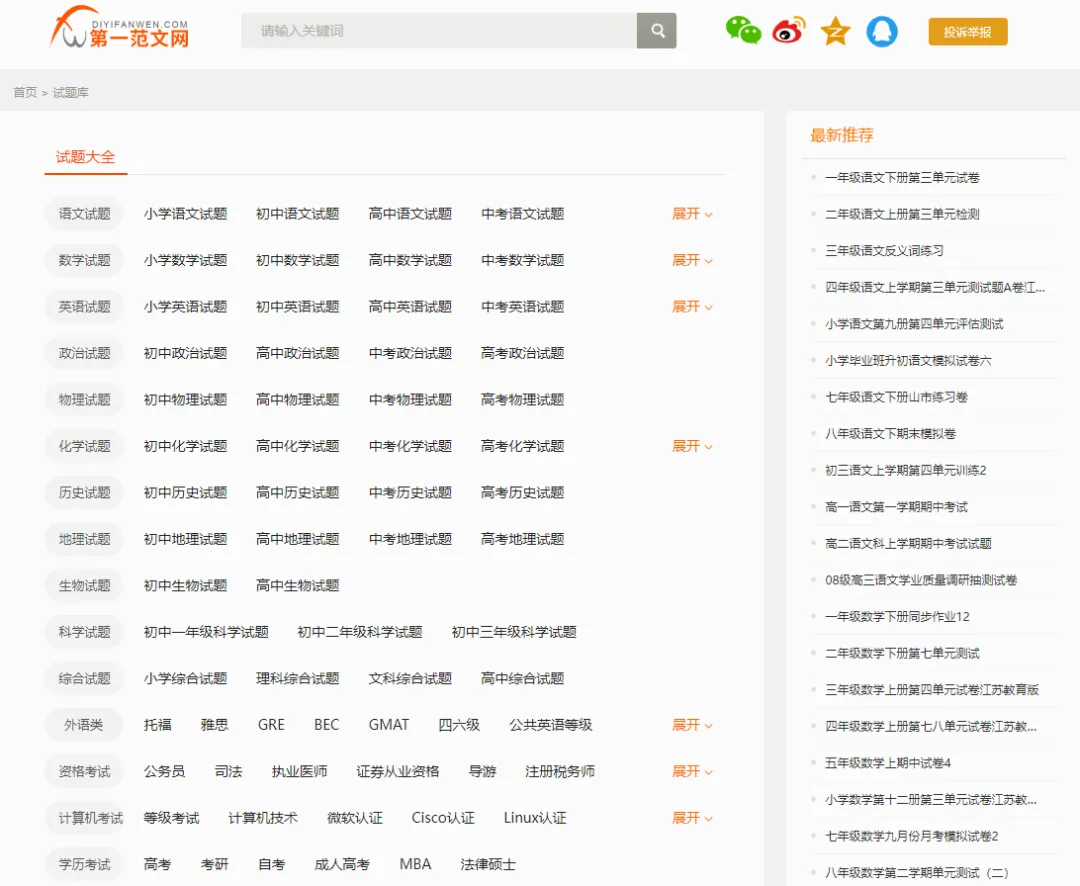Expand the 计算机考试 row with 展开
Image resolution: width=1080 pixels, height=886 pixels.
coord(692,818)
